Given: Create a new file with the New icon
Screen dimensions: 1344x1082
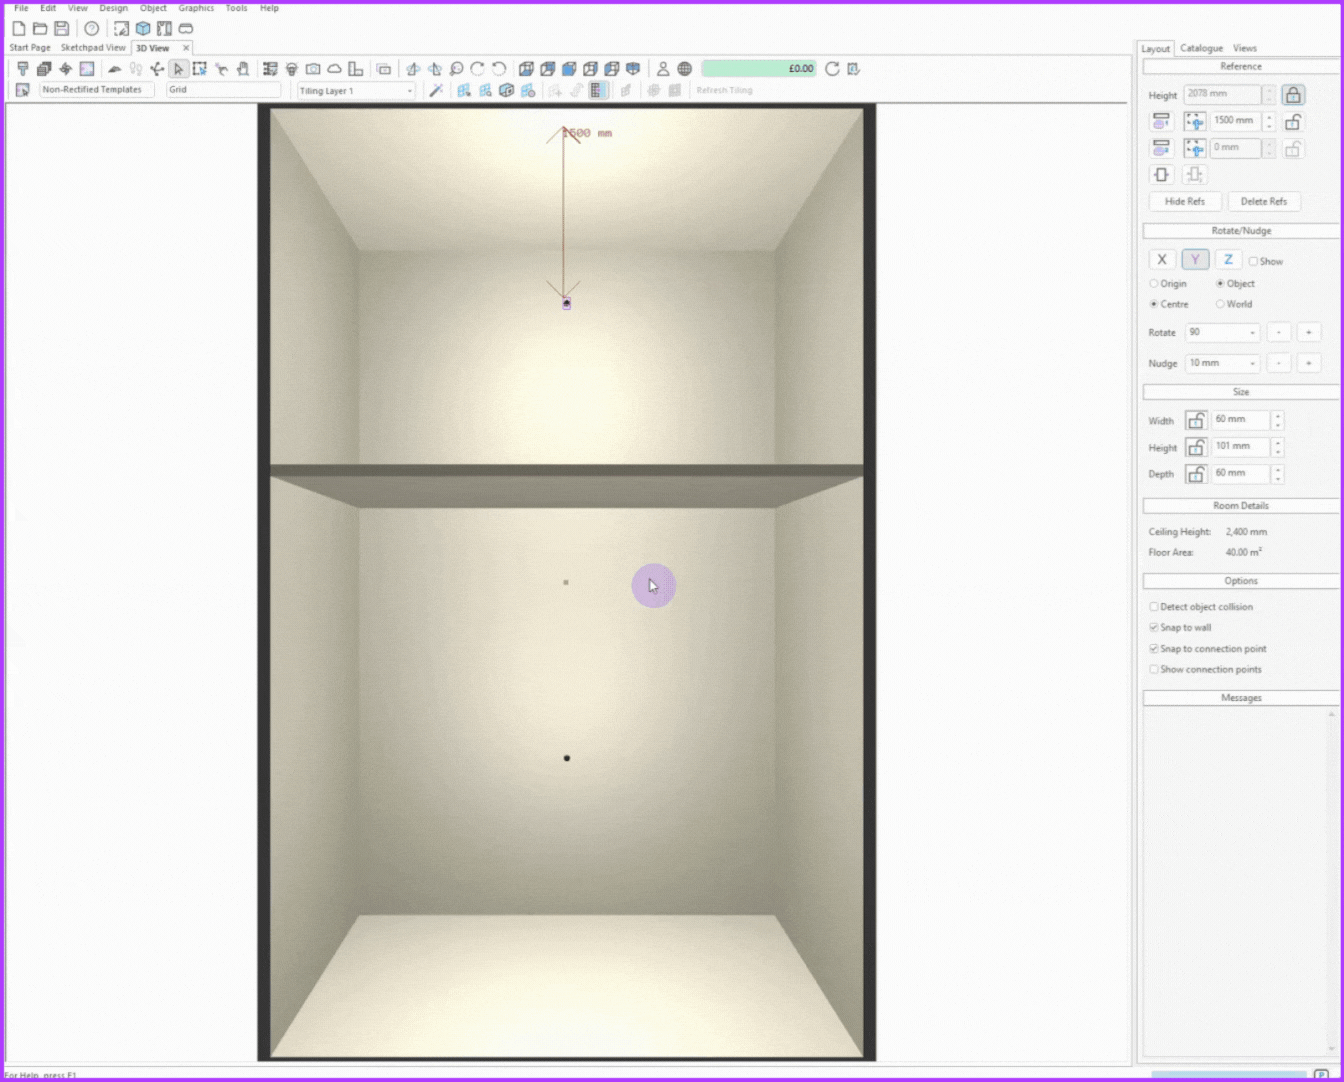Looking at the screenshot, I should [19, 29].
